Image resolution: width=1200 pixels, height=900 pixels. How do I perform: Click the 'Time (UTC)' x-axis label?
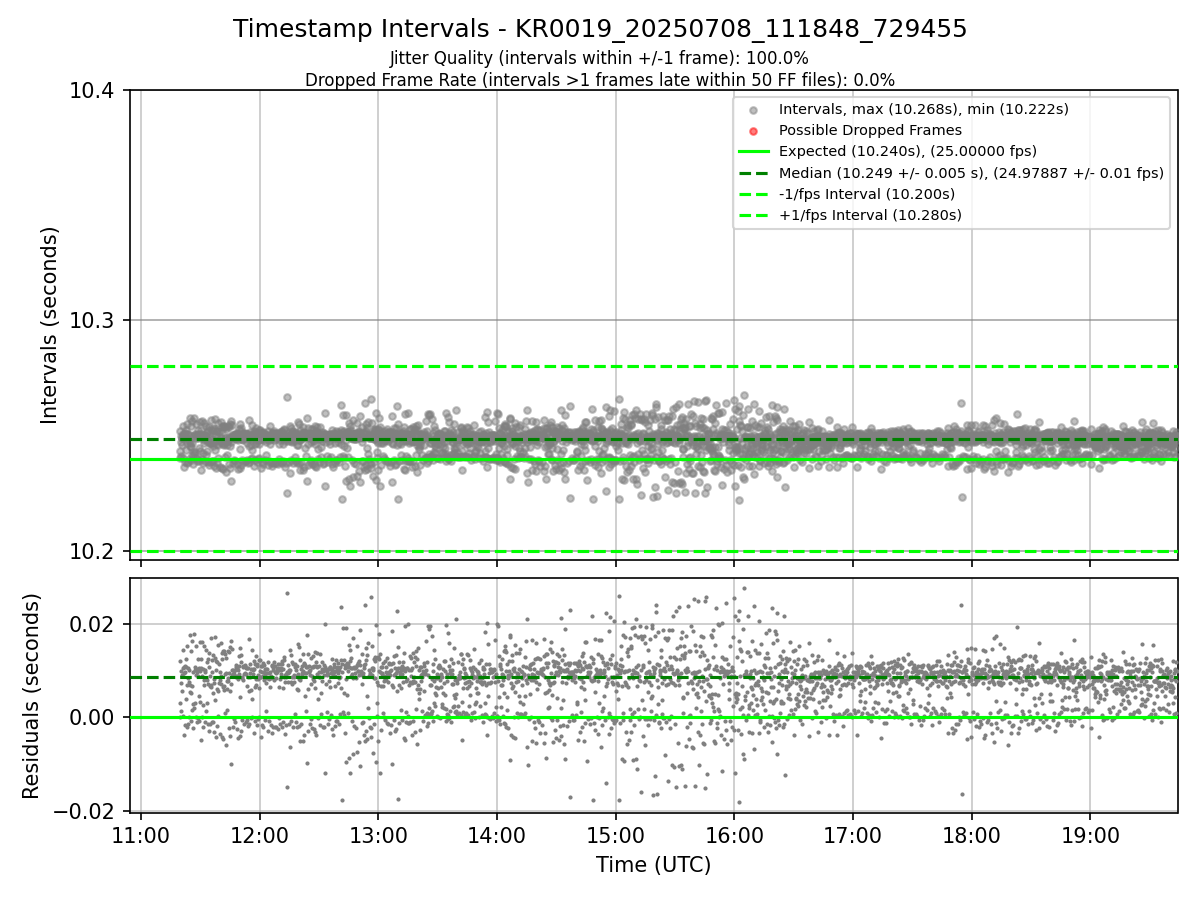[x=653, y=865]
